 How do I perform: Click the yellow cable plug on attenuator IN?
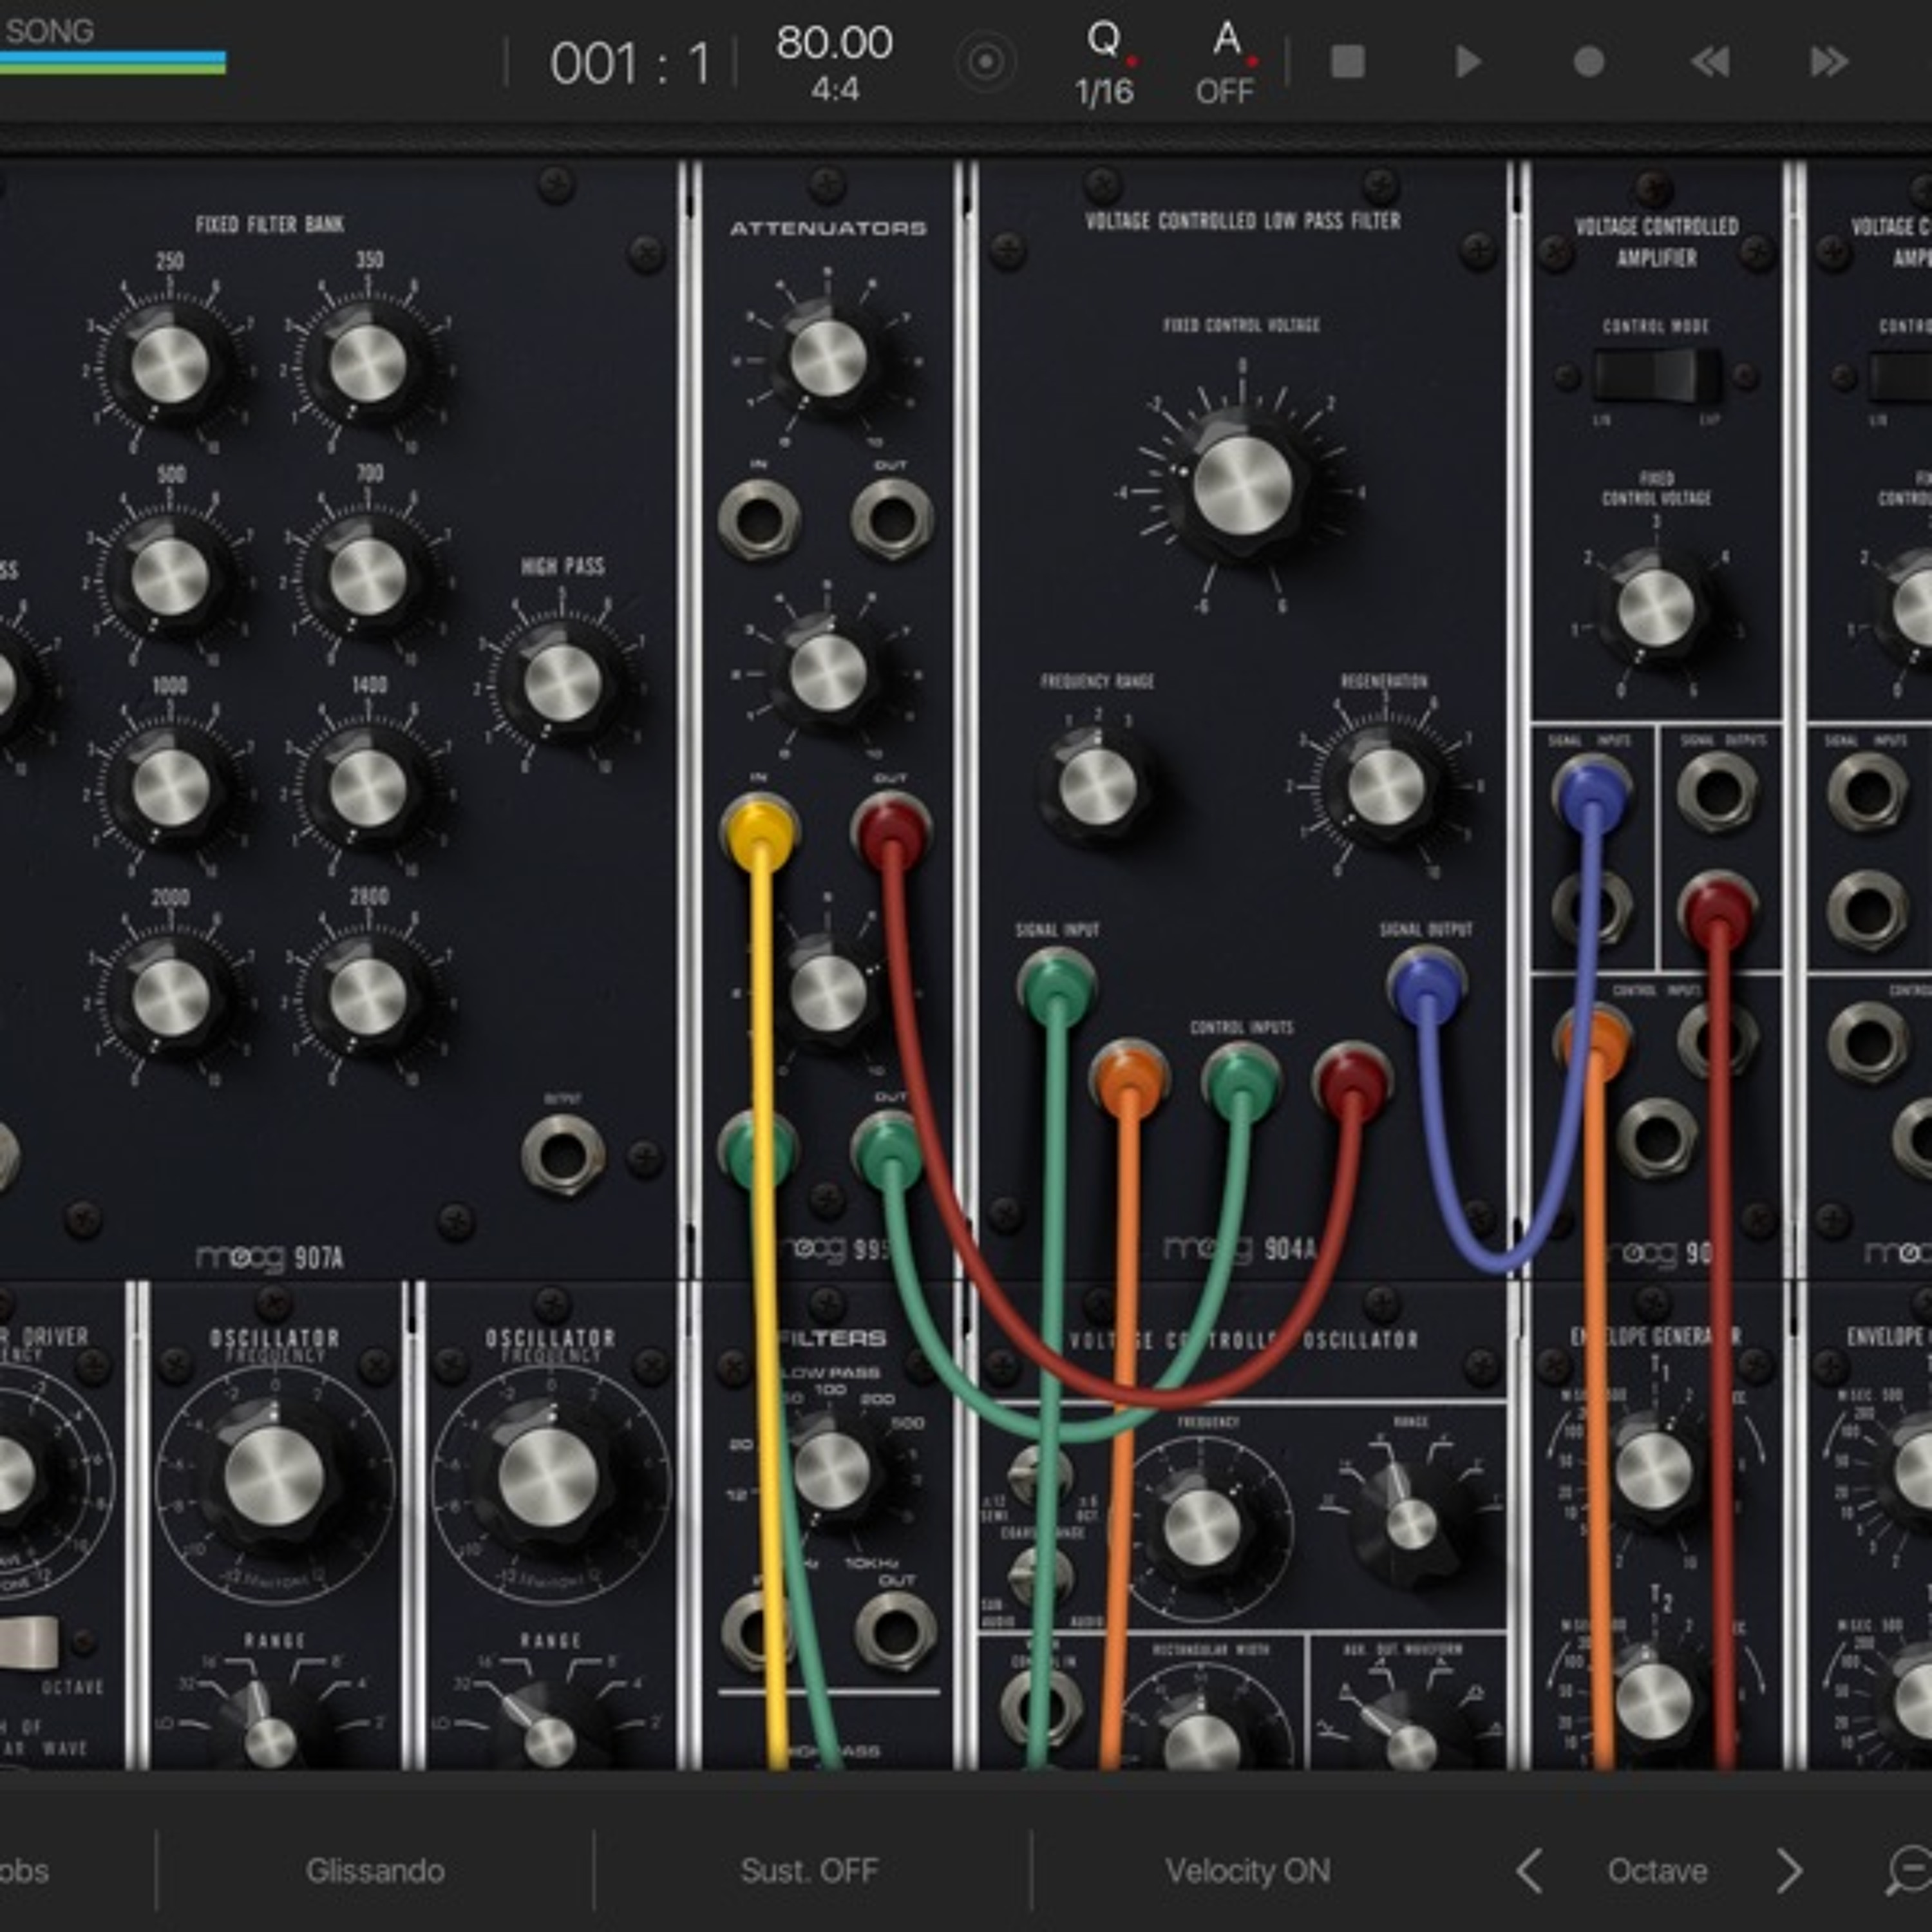pos(760,832)
